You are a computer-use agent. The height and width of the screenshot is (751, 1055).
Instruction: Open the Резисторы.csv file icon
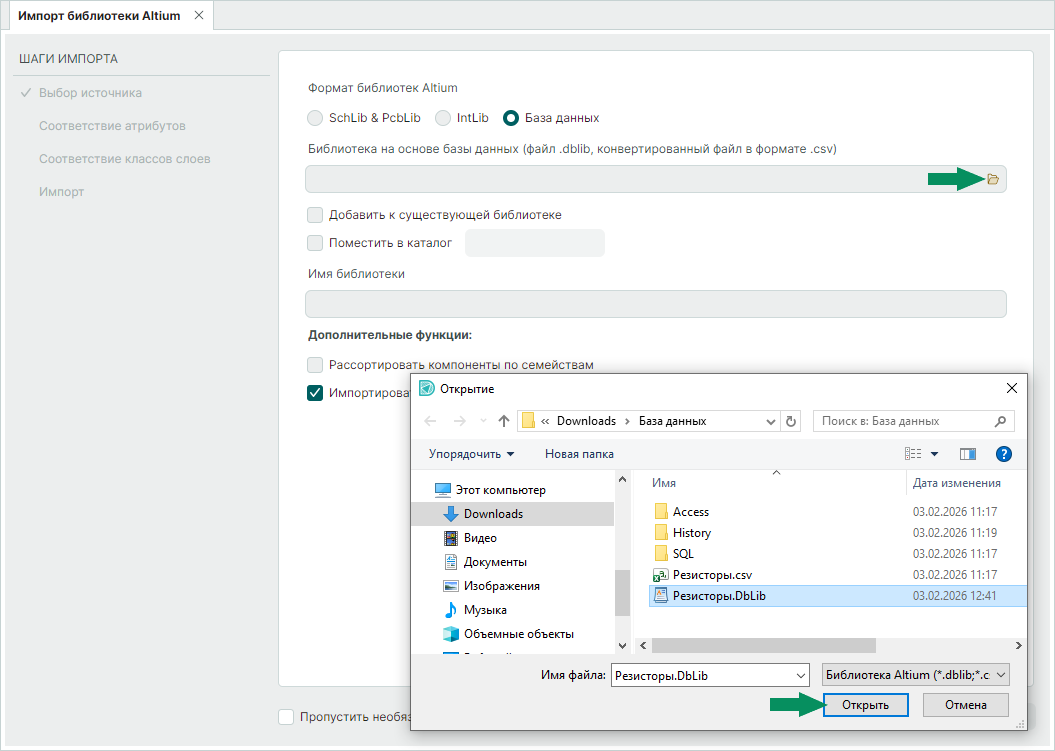point(660,575)
